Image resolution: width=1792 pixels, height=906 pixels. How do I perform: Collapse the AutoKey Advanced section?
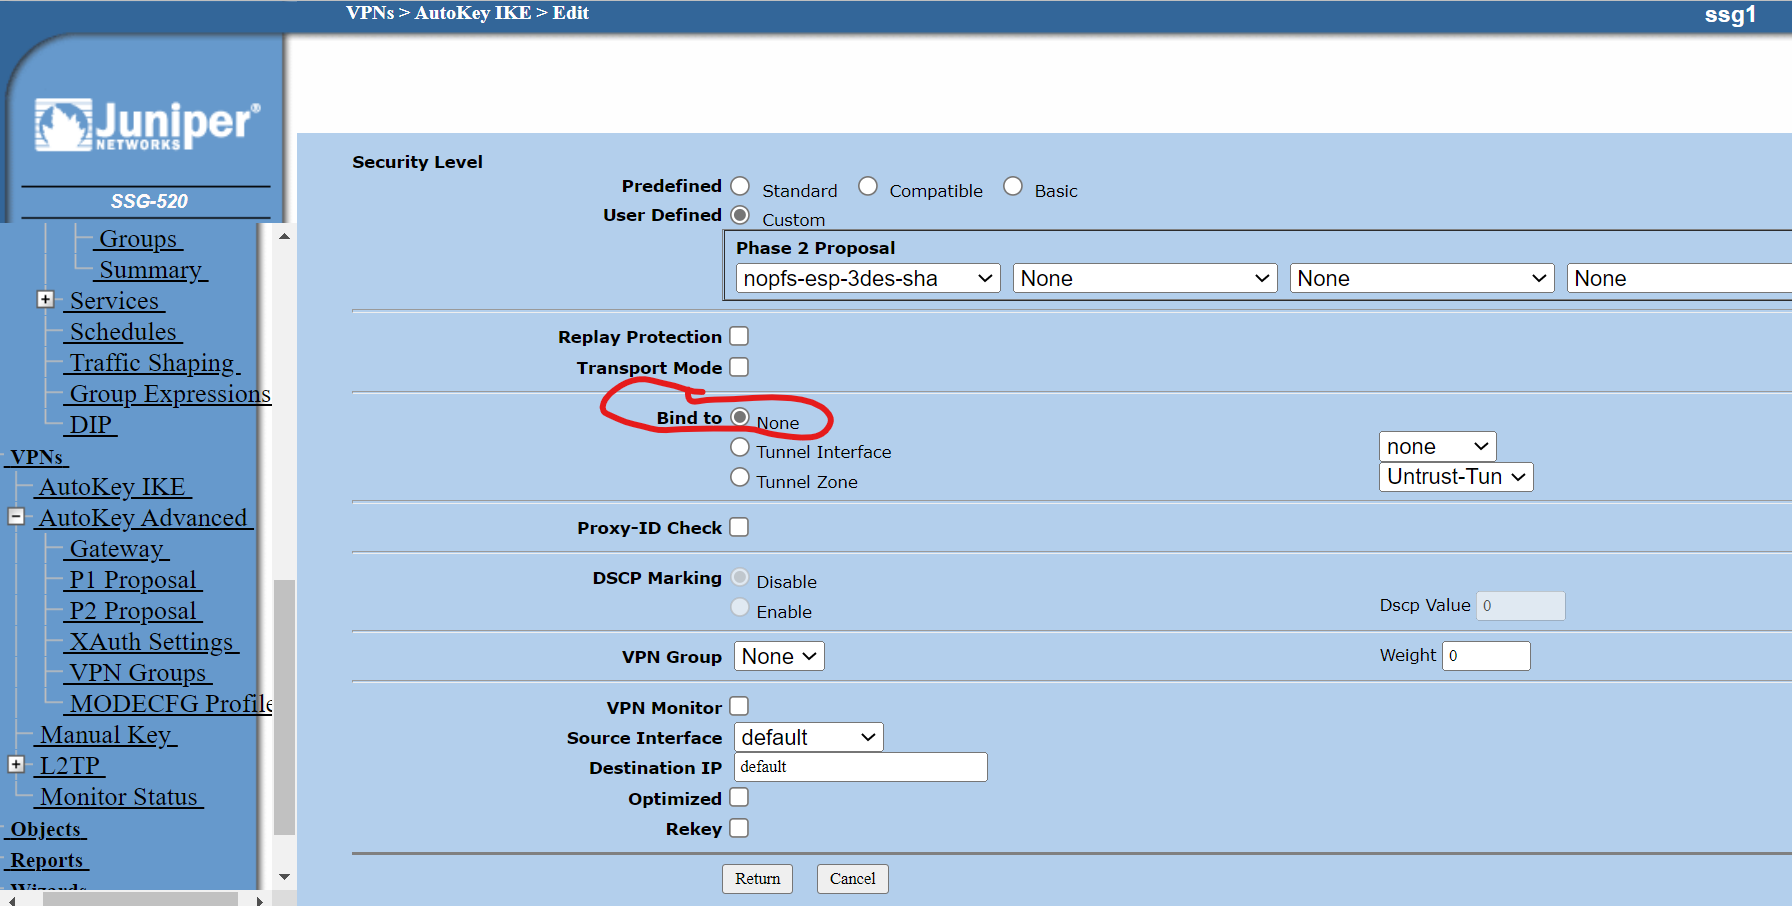(x=16, y=516)
